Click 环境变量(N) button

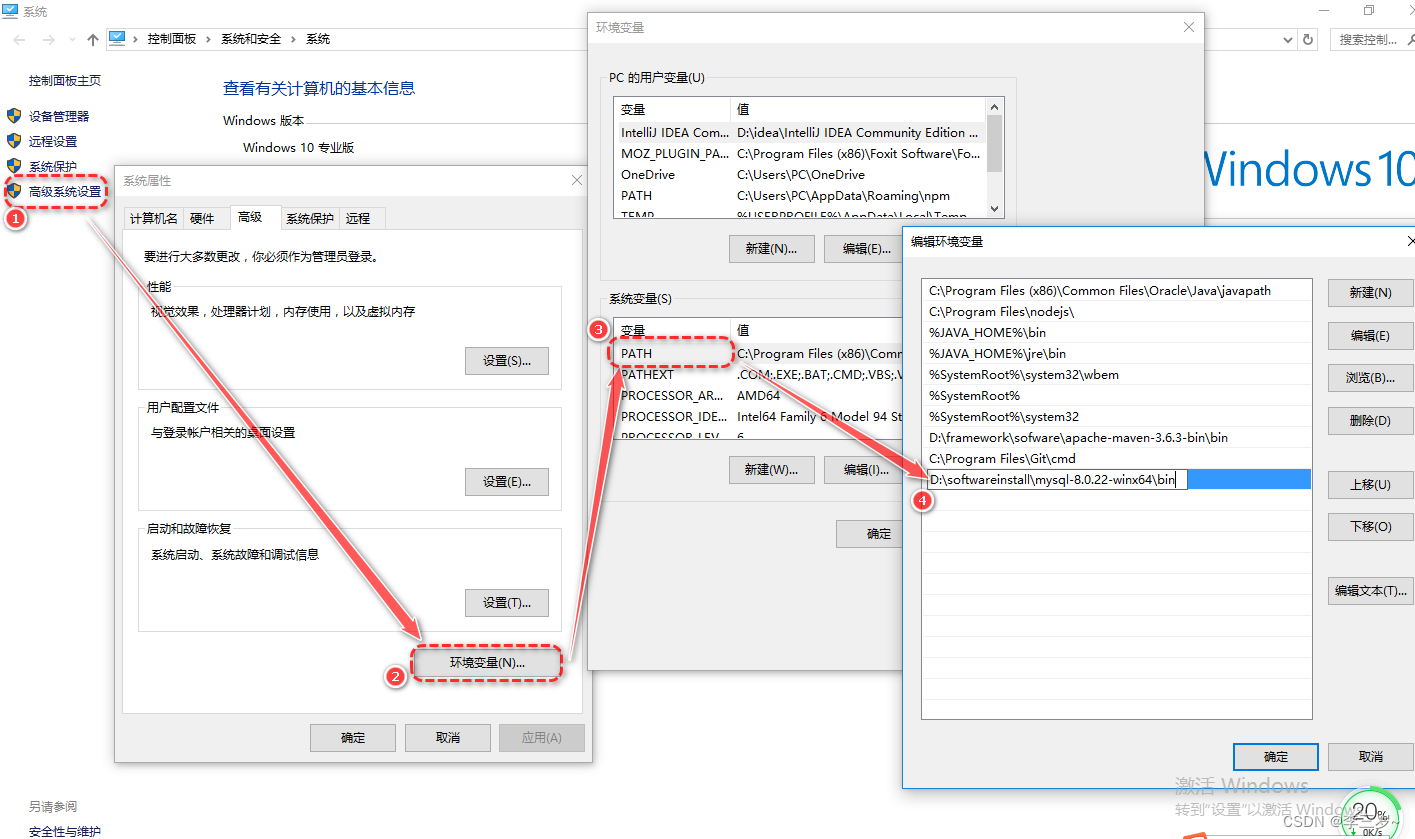(487, 662)
